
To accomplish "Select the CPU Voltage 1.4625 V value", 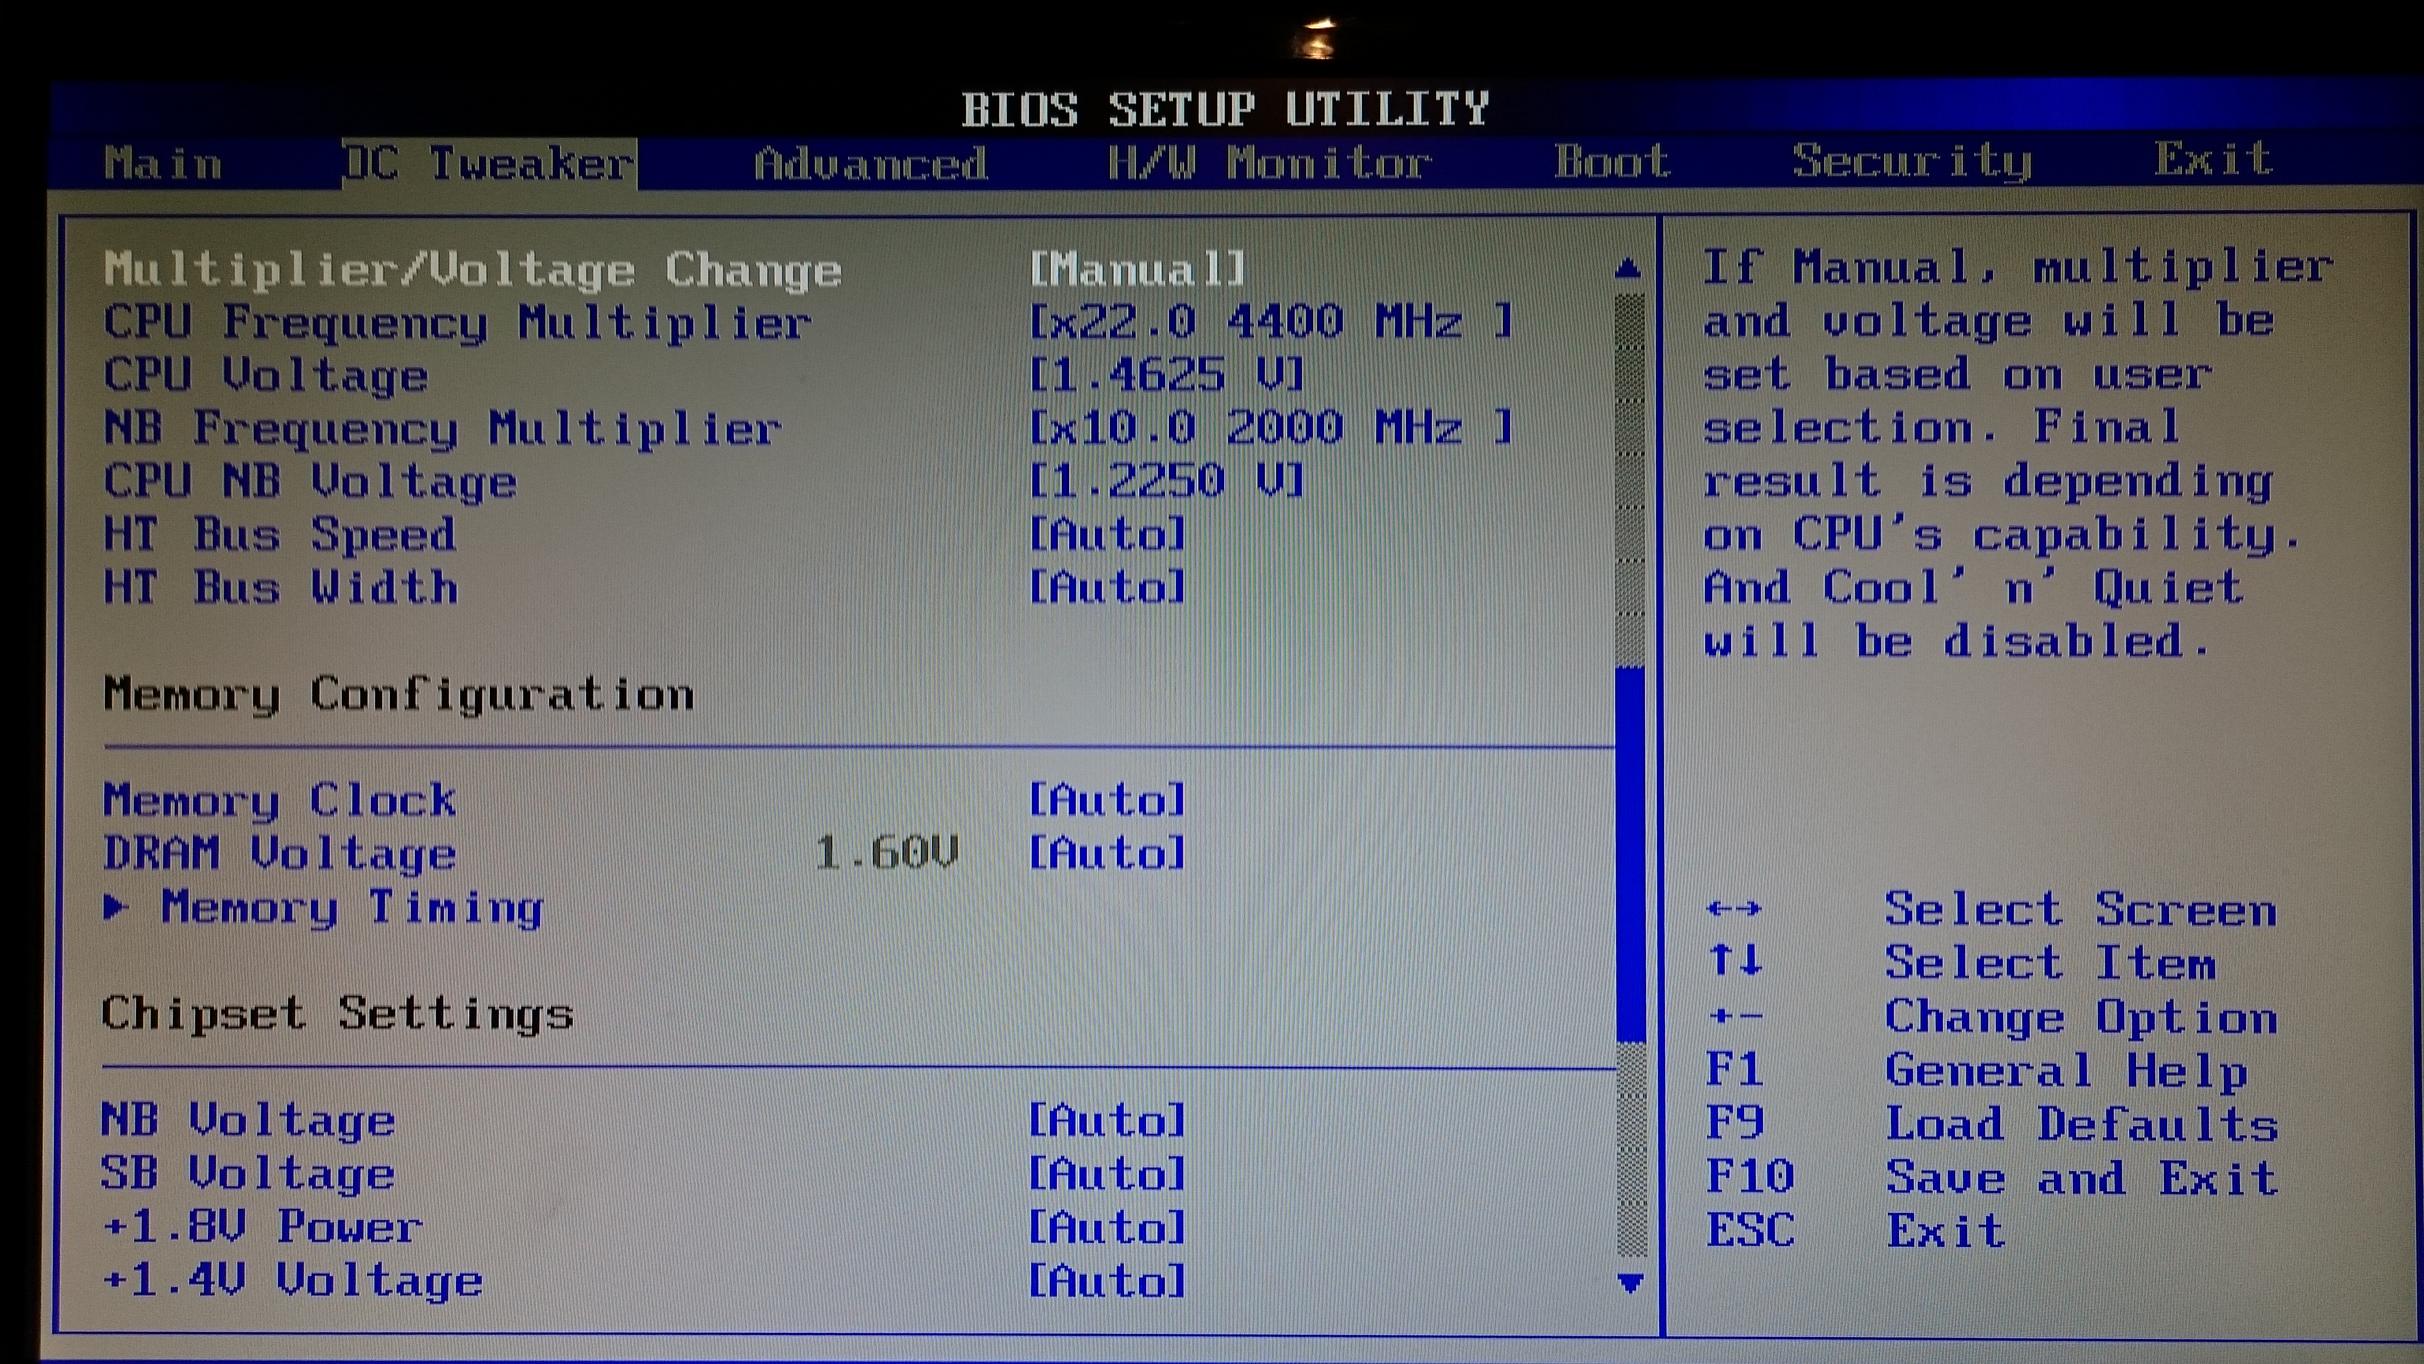I will 1166,375.
